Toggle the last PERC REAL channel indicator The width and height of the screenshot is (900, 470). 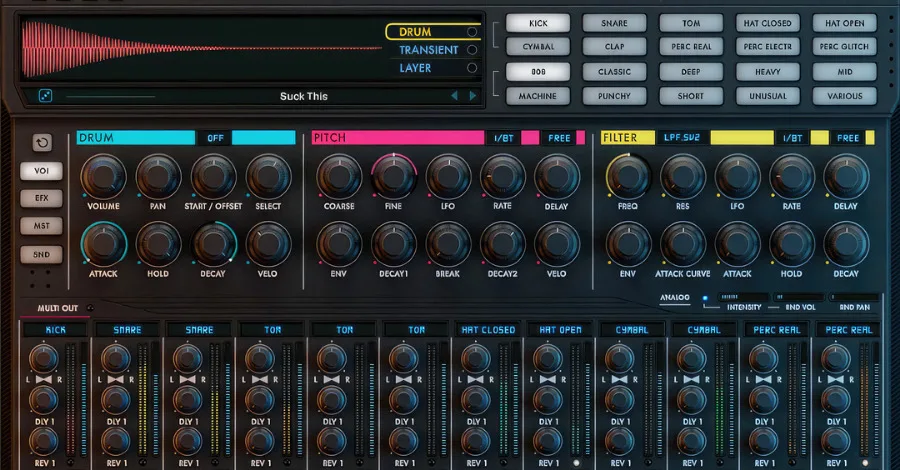pos(864,463)
